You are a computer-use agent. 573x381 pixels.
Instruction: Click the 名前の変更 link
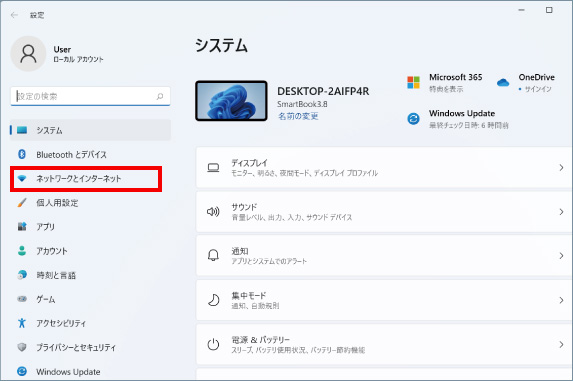pyautogui.click(x=298, y=116)
